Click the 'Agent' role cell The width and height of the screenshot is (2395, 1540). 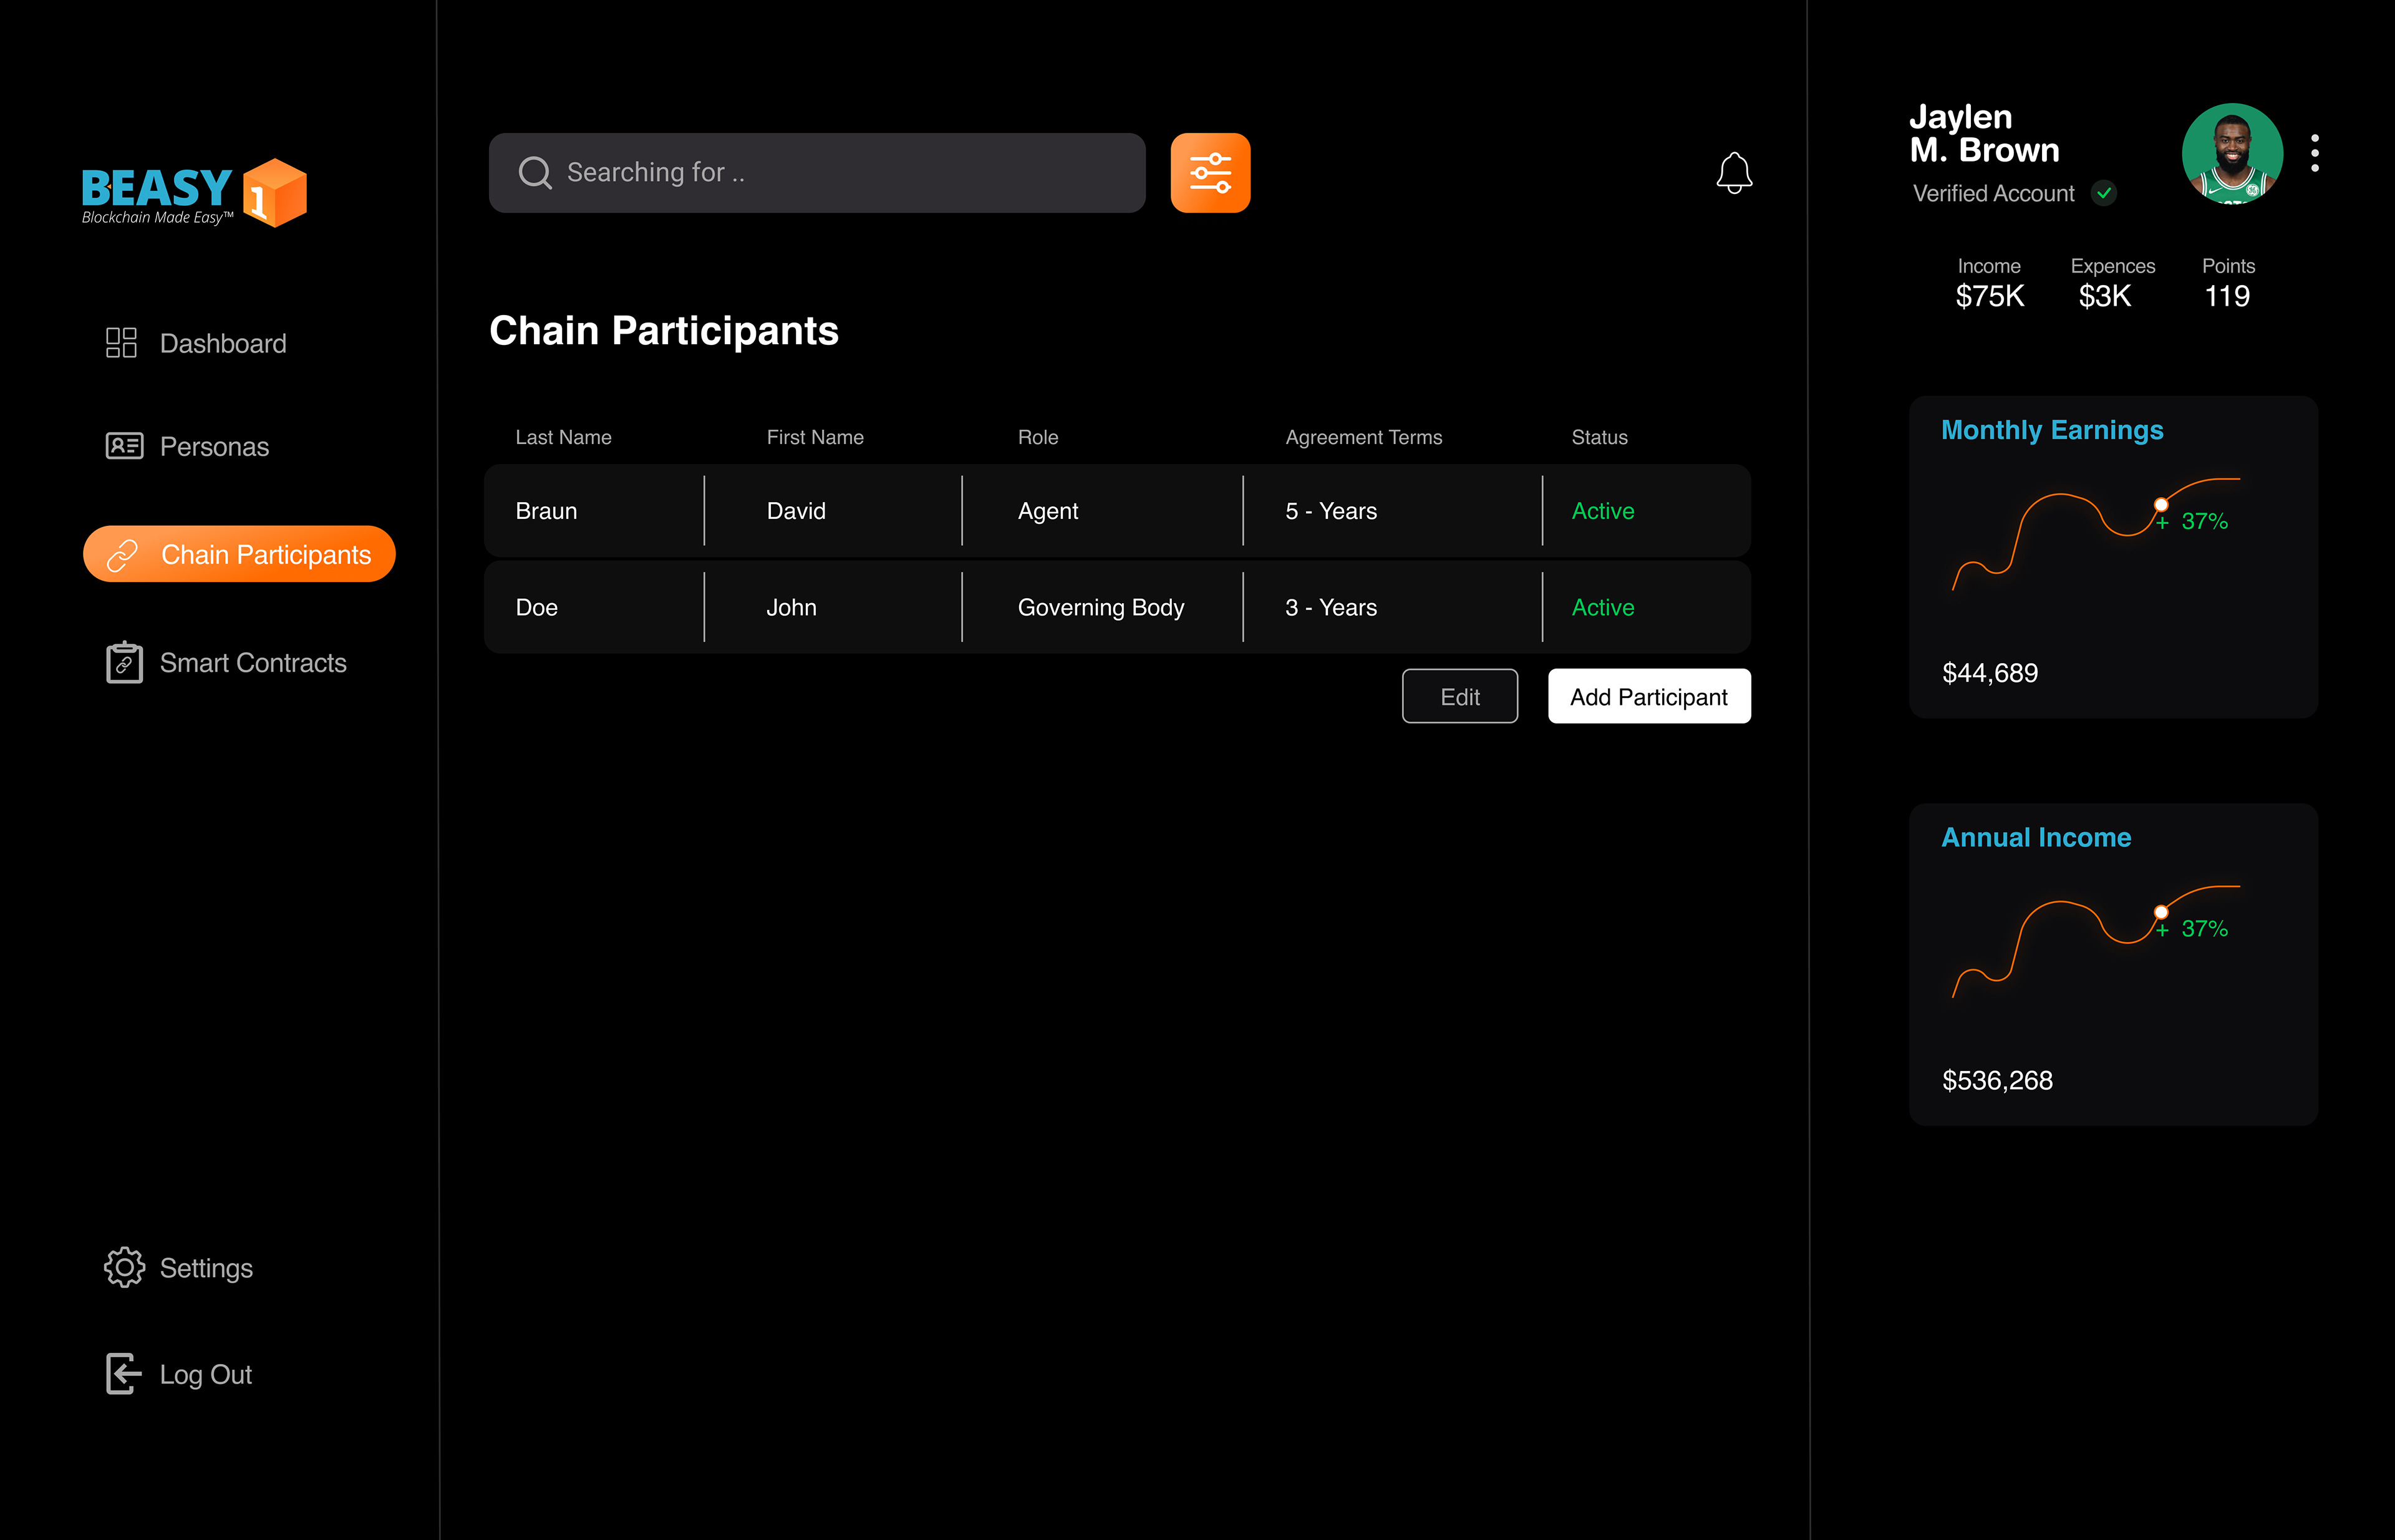(x=1048, y=512)
